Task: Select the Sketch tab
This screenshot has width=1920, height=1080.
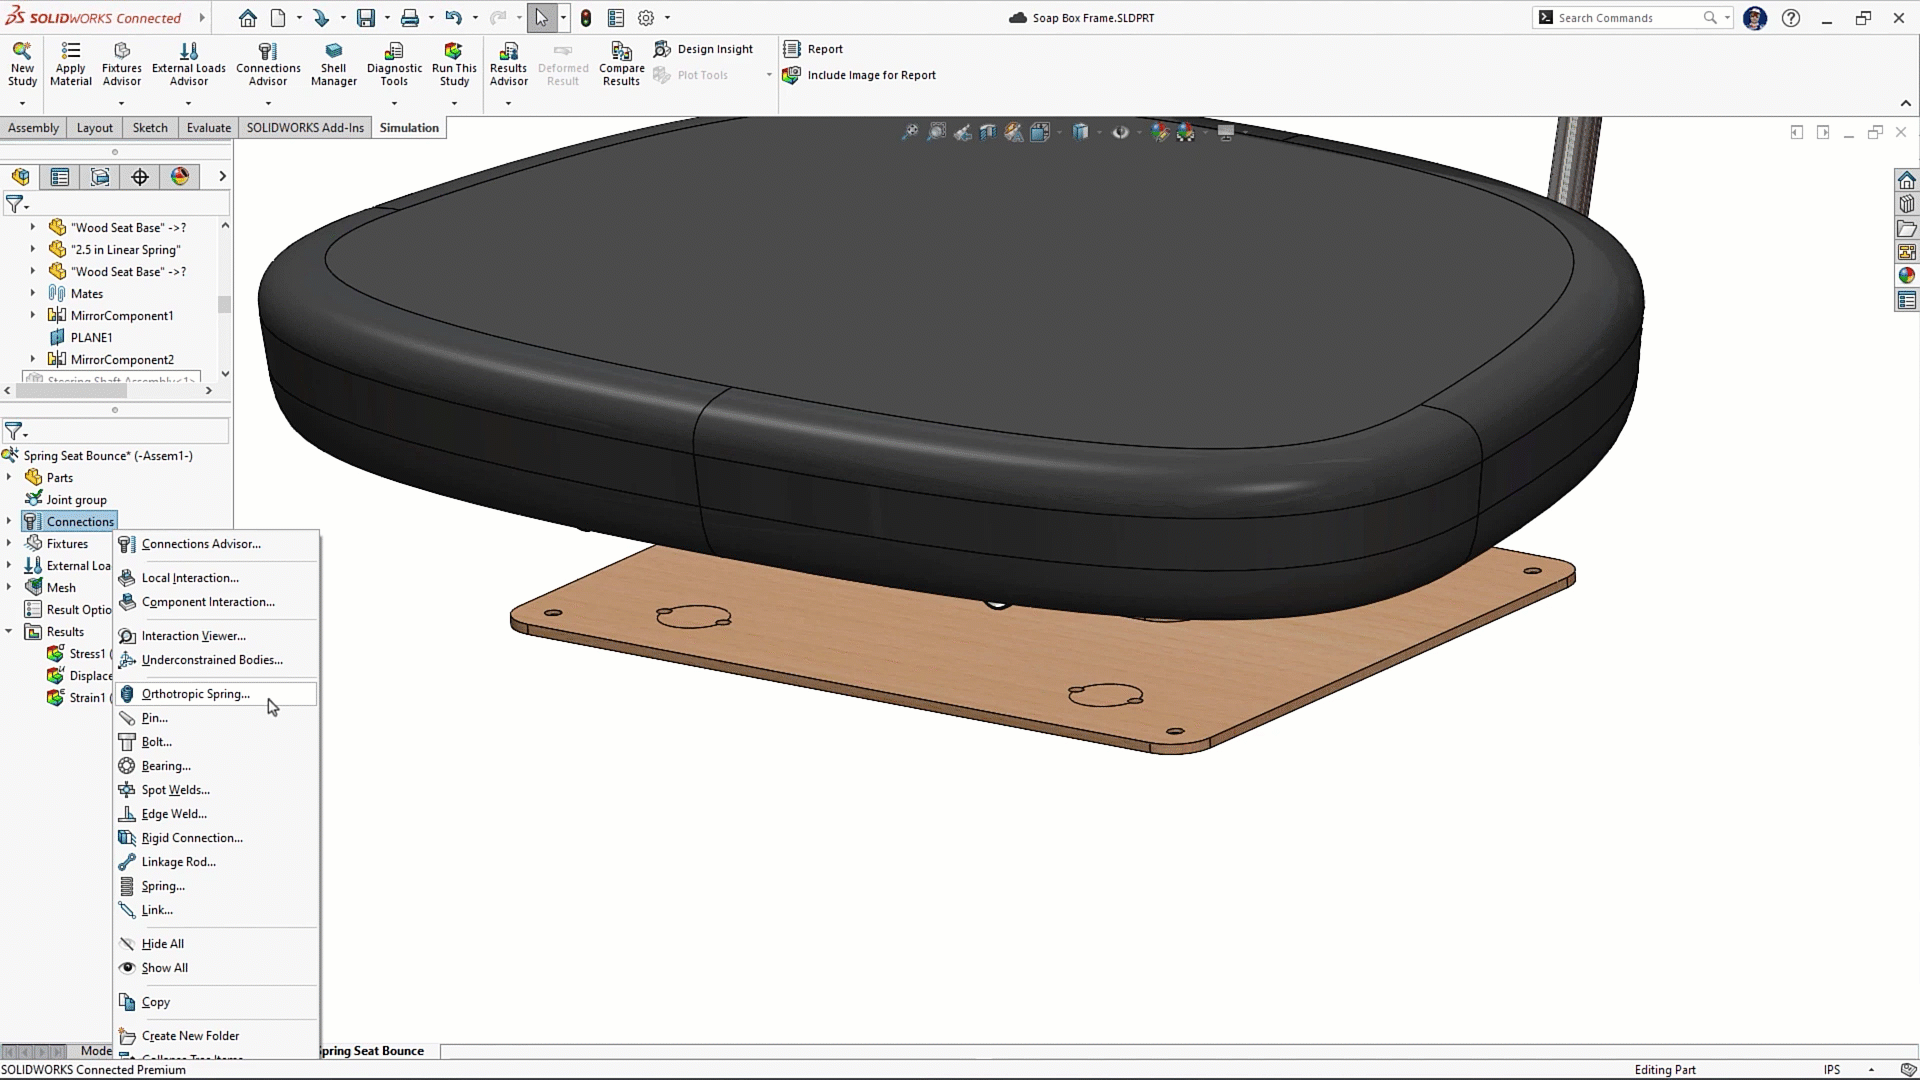Action: 150,128
